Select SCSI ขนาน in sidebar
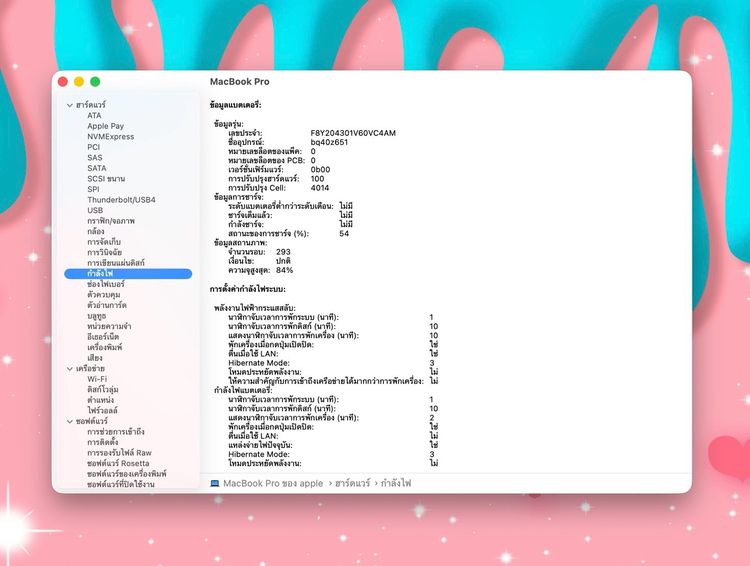This screenshot has height=566, width=750. click(x=106, y=178)
